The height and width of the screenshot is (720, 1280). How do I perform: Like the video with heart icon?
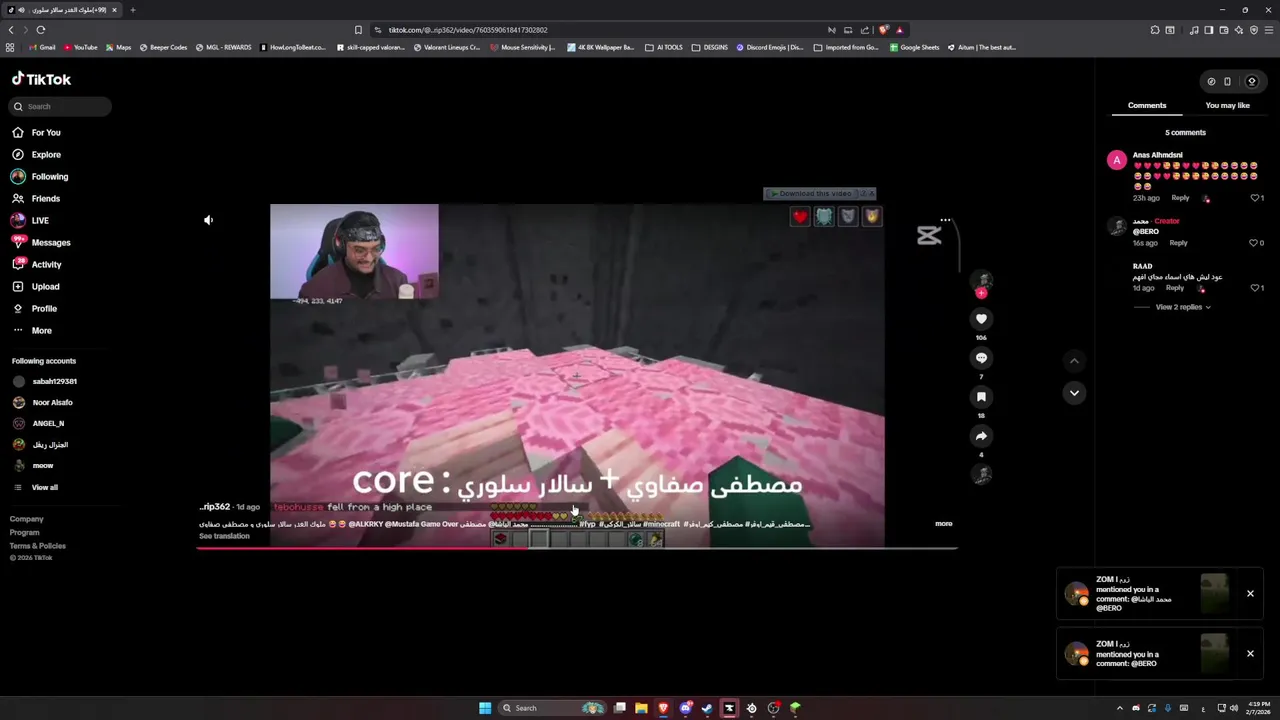[x=981, y=319]
